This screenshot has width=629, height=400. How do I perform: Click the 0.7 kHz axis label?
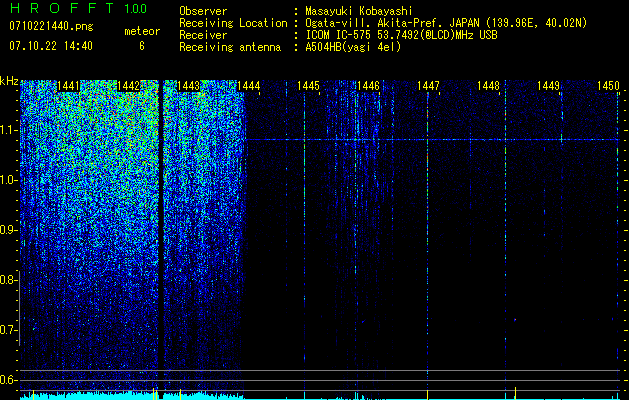click(8, 330)
